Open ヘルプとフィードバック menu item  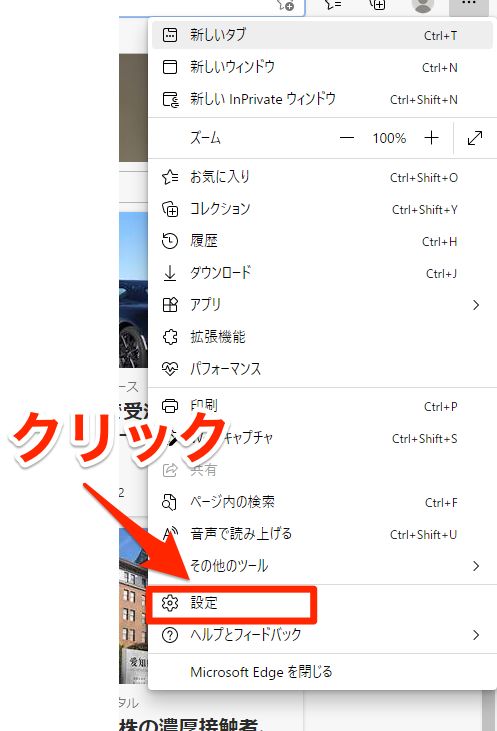click(322, 635)
